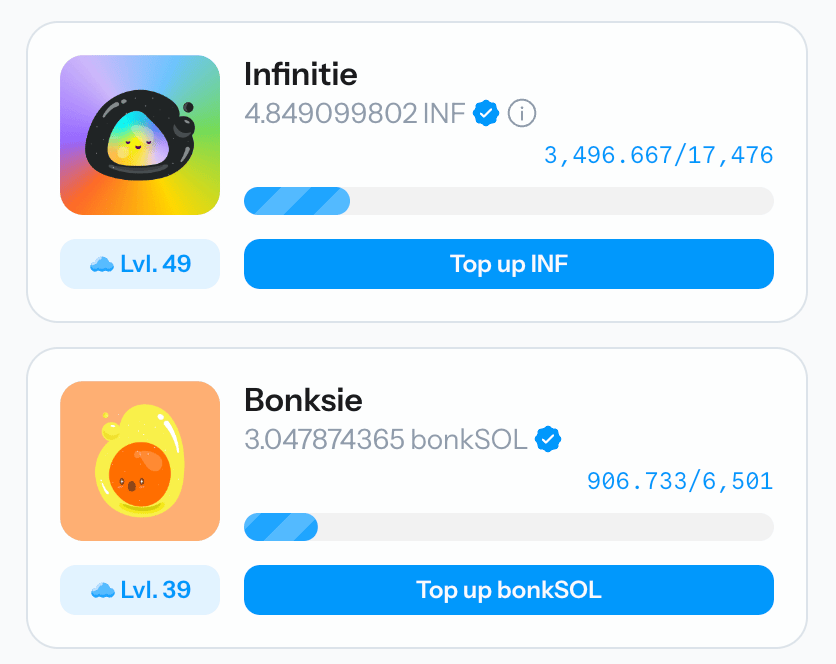
Task: Click the 906.733/6,501 experience counter
Action: point(679,482)
